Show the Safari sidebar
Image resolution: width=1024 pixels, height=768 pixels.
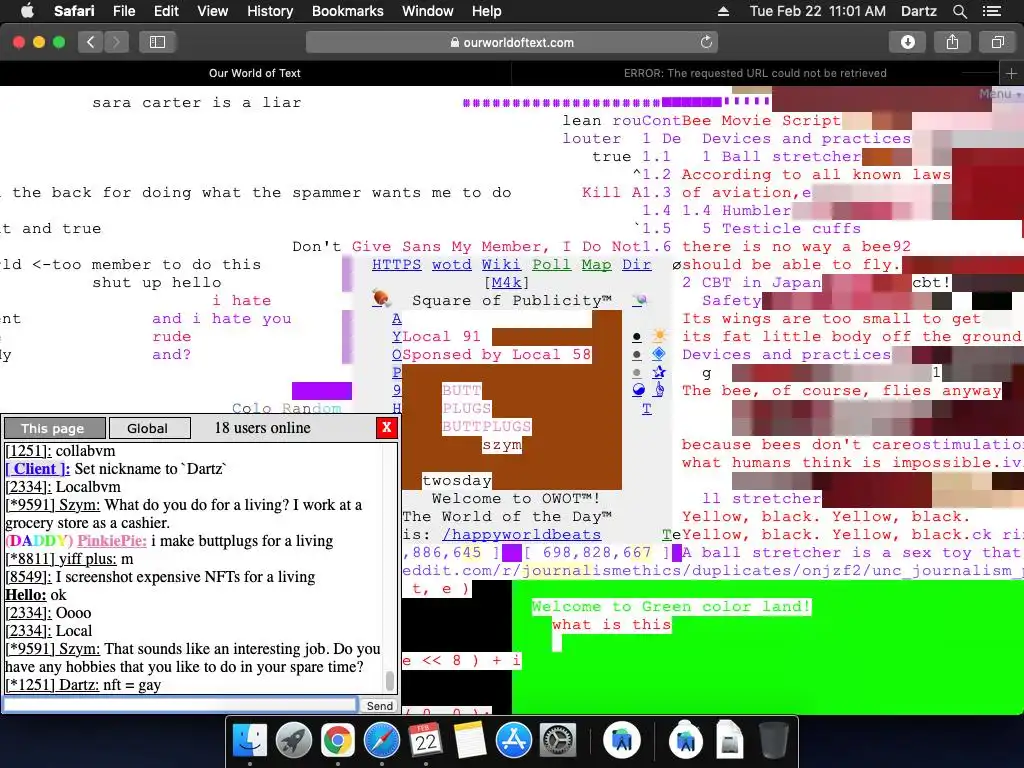coord(157,42)
